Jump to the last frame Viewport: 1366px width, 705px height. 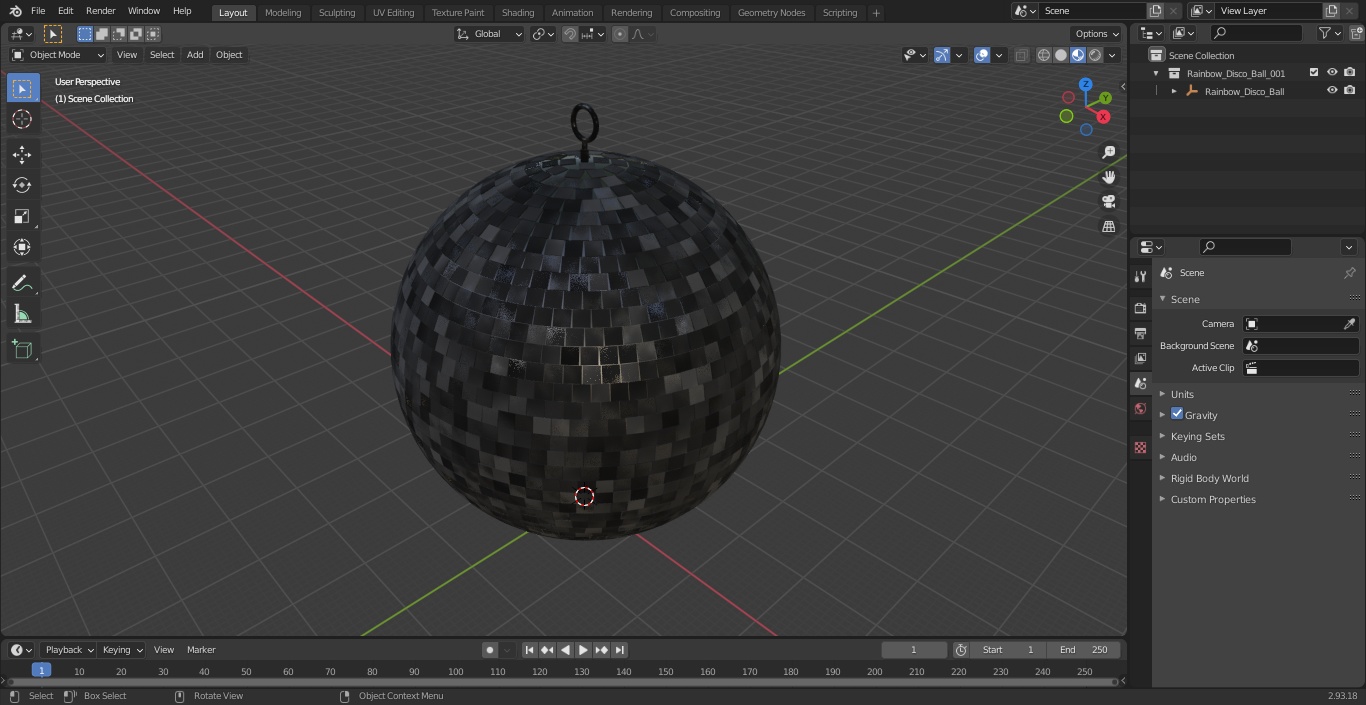coord(619,650)
